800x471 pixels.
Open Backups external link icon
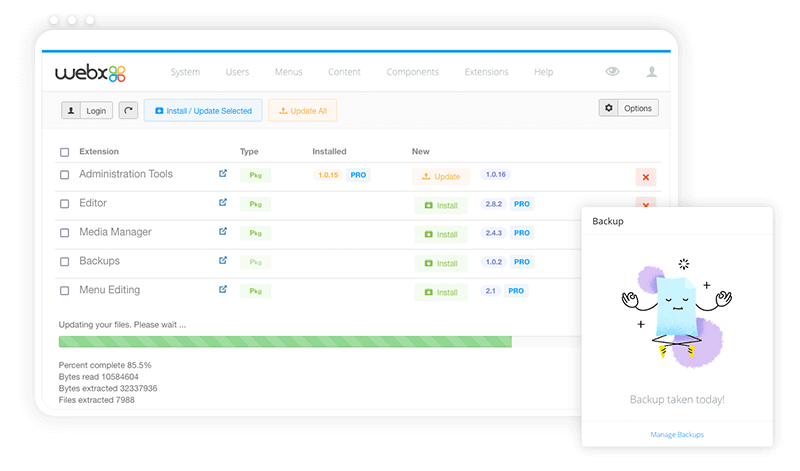[223, 261]
